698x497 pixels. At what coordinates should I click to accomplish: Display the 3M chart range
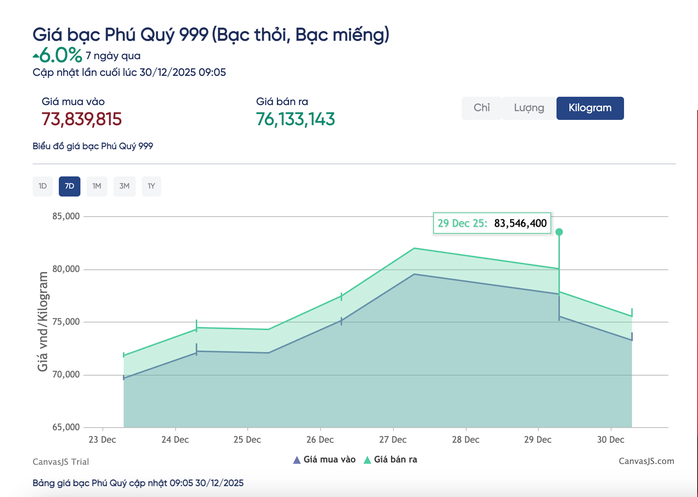[x=123, y=186]
